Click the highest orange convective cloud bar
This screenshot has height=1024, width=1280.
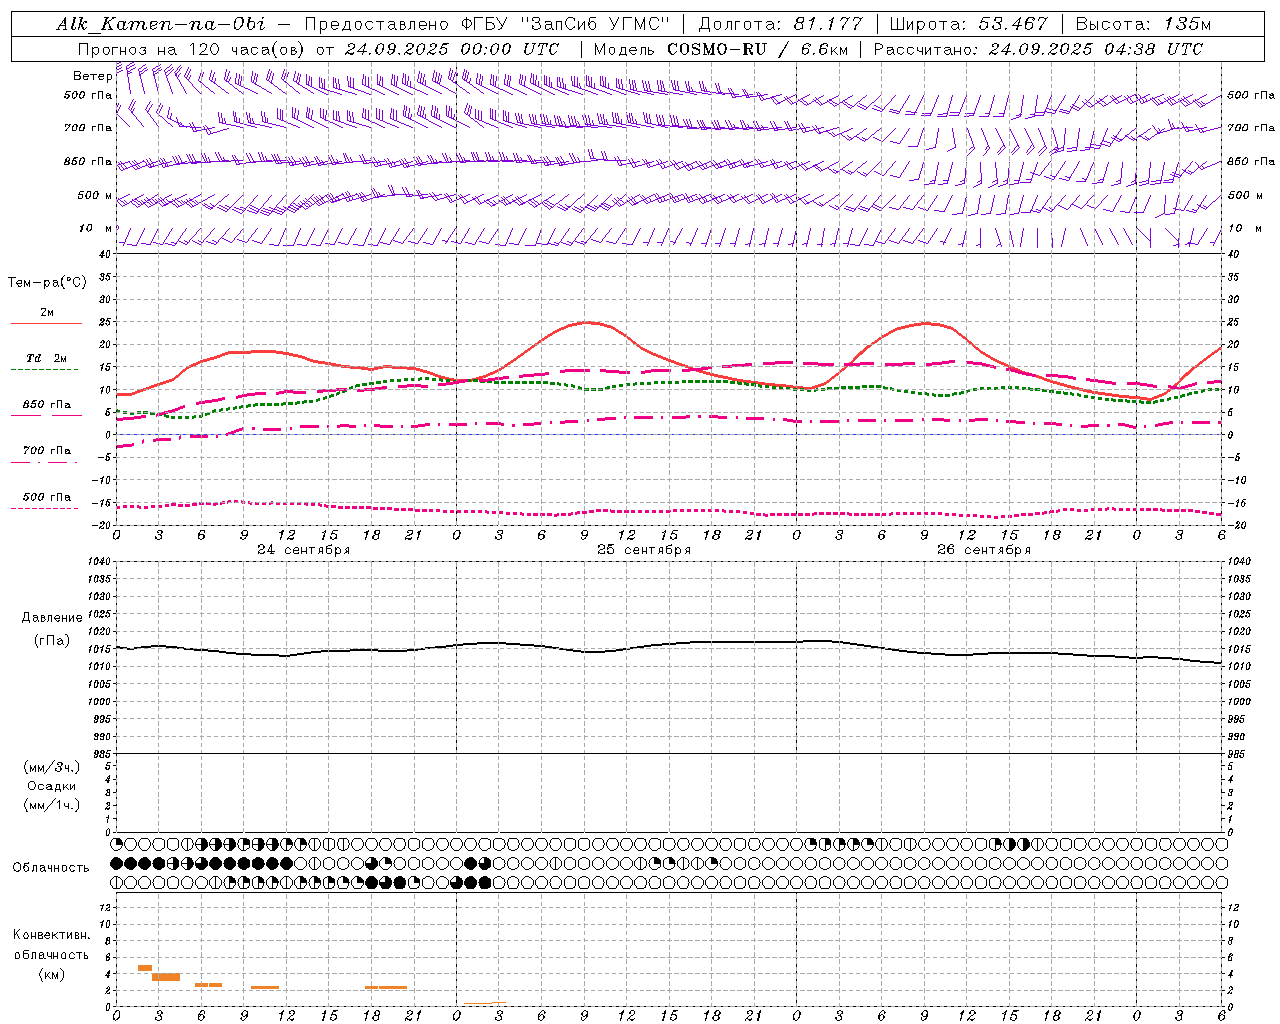tap(144, 968)
